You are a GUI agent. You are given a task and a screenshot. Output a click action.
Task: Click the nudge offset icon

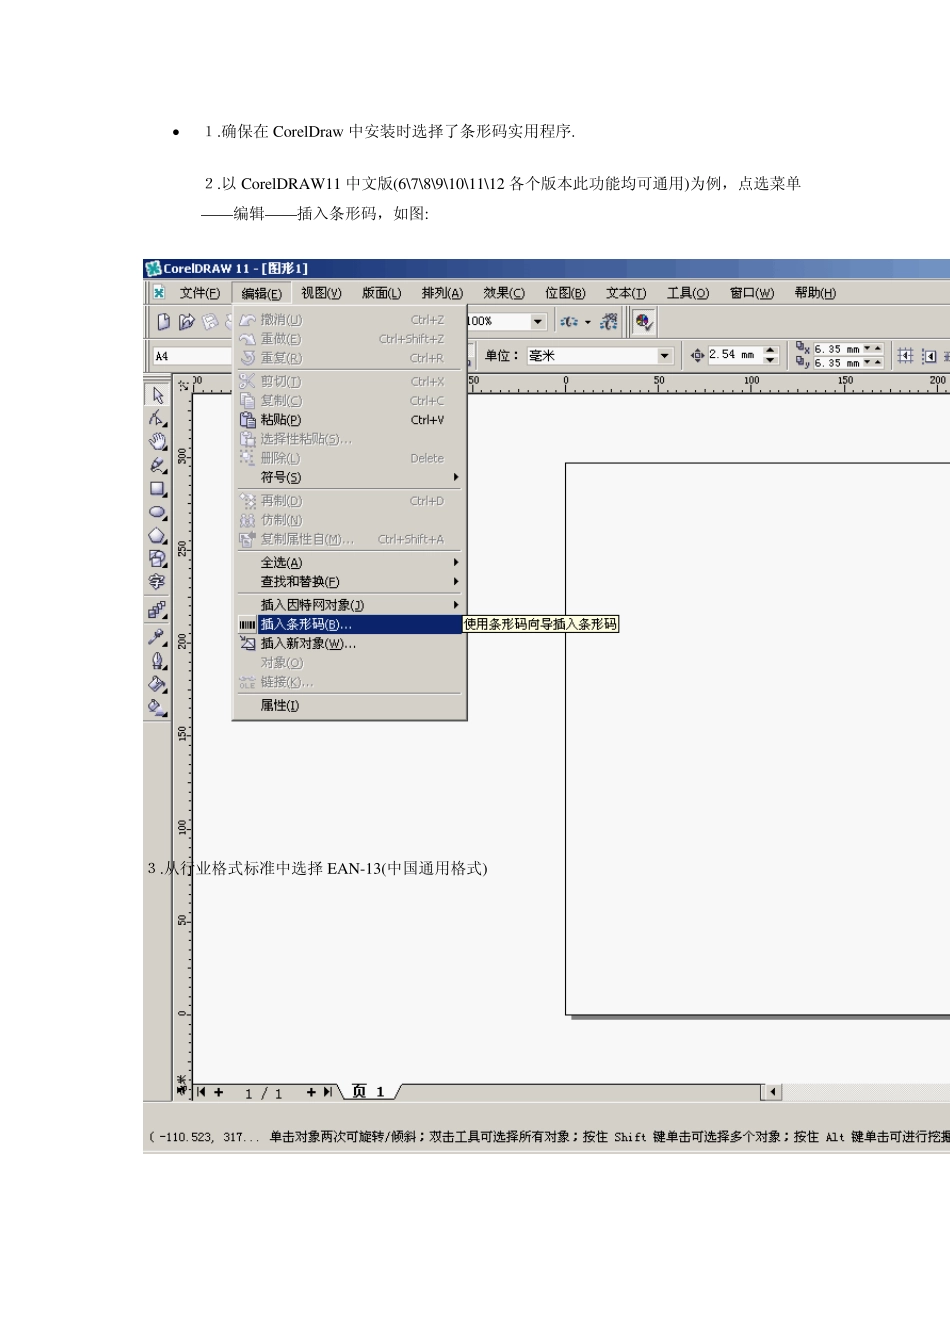coord(697,355)
